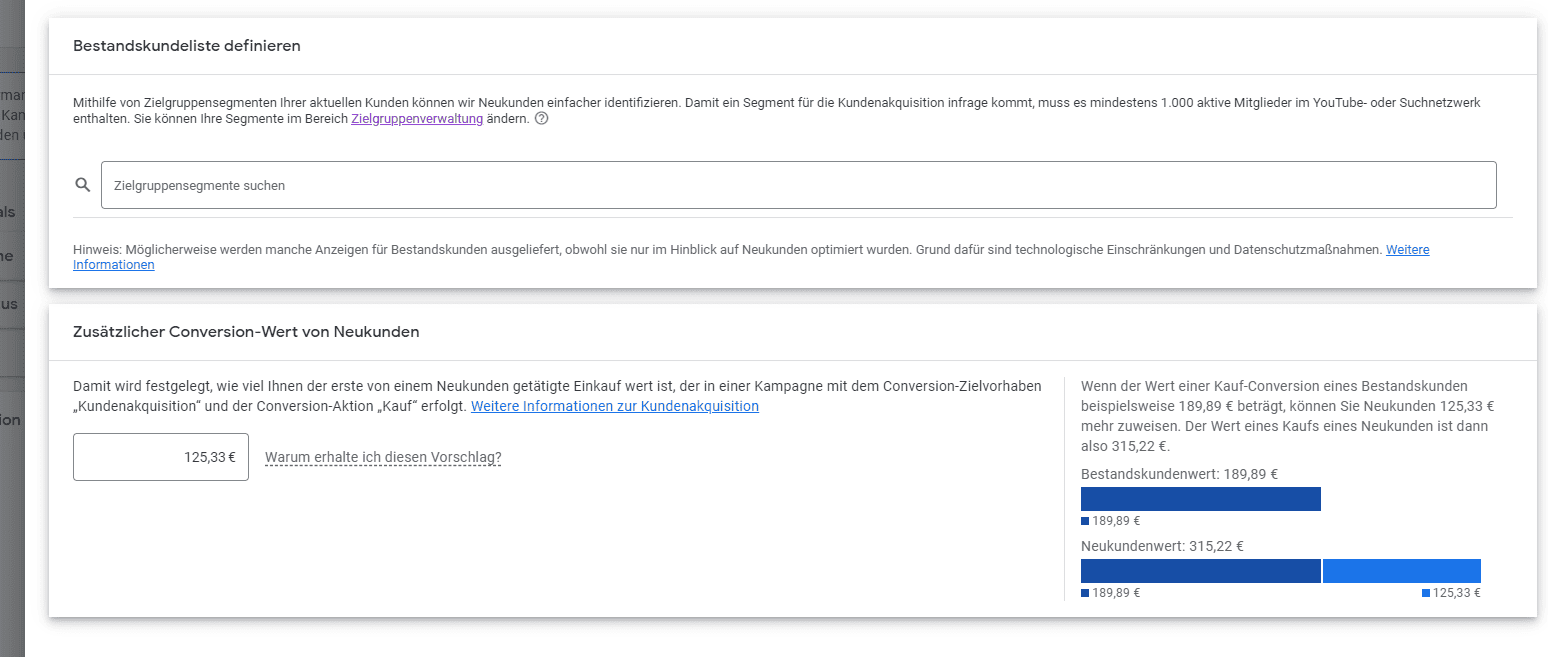The height and width of the screenshot is (657, 1548).
Task: Focus the Zielgruppensegmente suchen field
Action: [798, 185]
